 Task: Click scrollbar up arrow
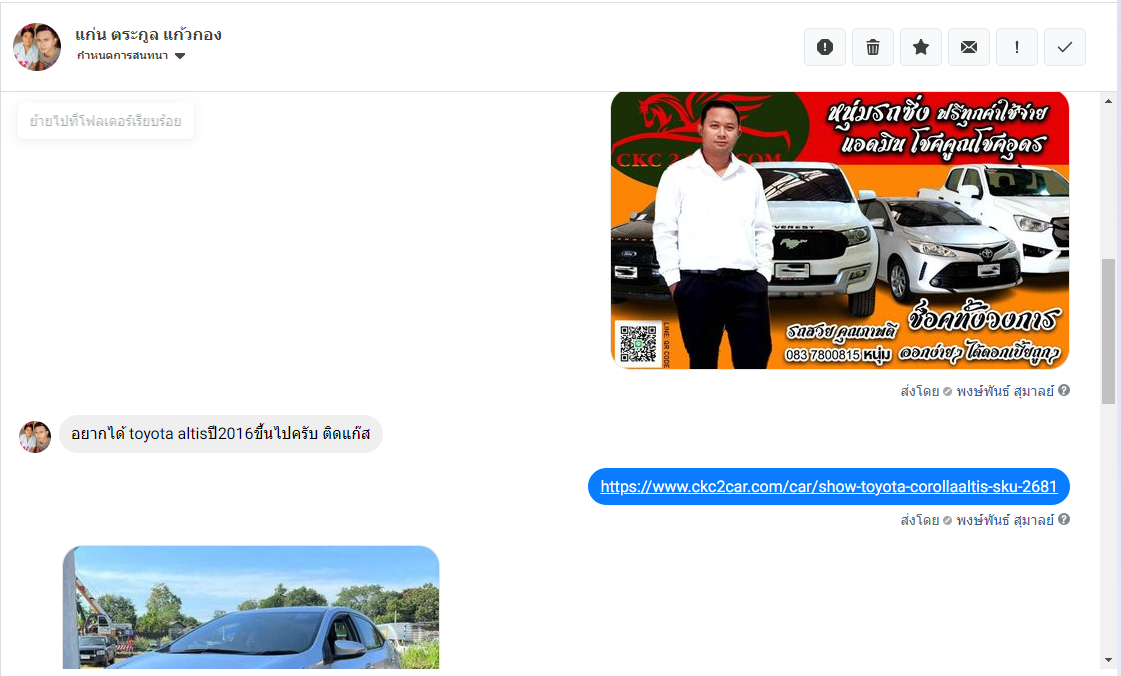coord(1109,101)
